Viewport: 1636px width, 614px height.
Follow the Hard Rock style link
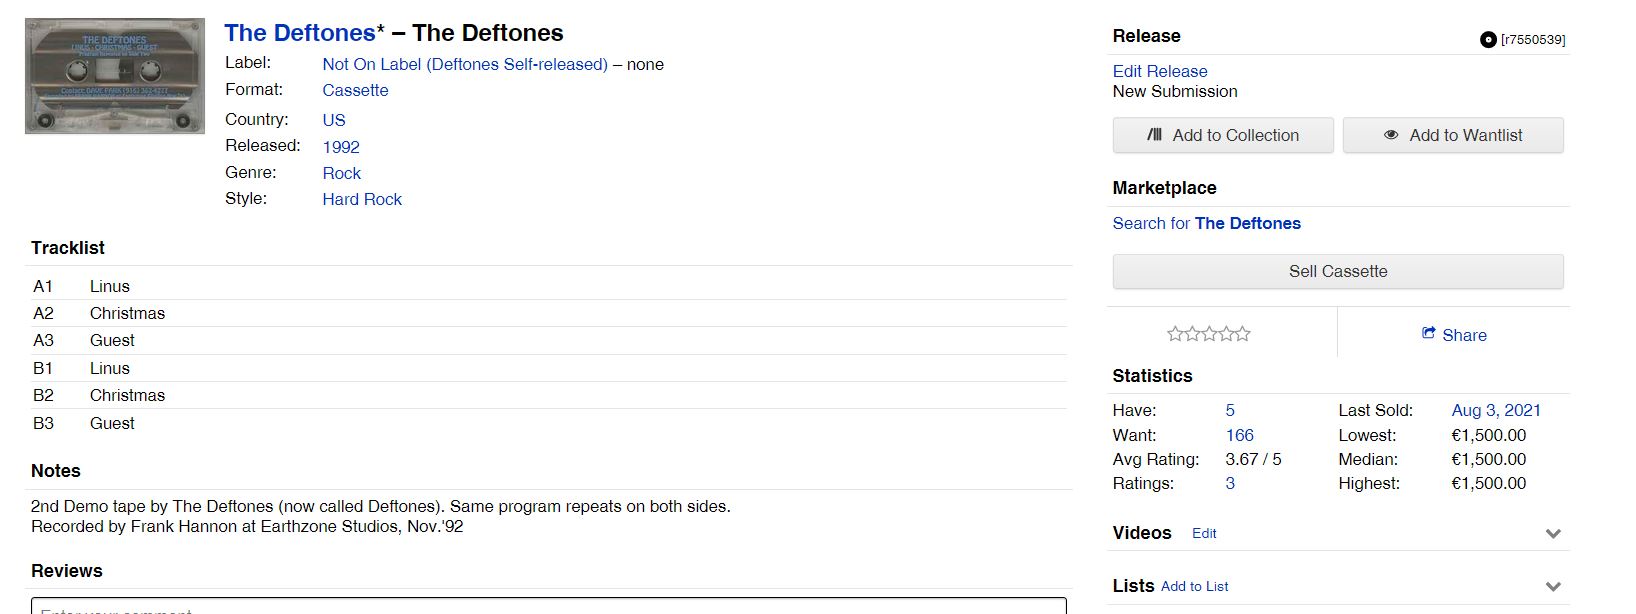[362, 199]
